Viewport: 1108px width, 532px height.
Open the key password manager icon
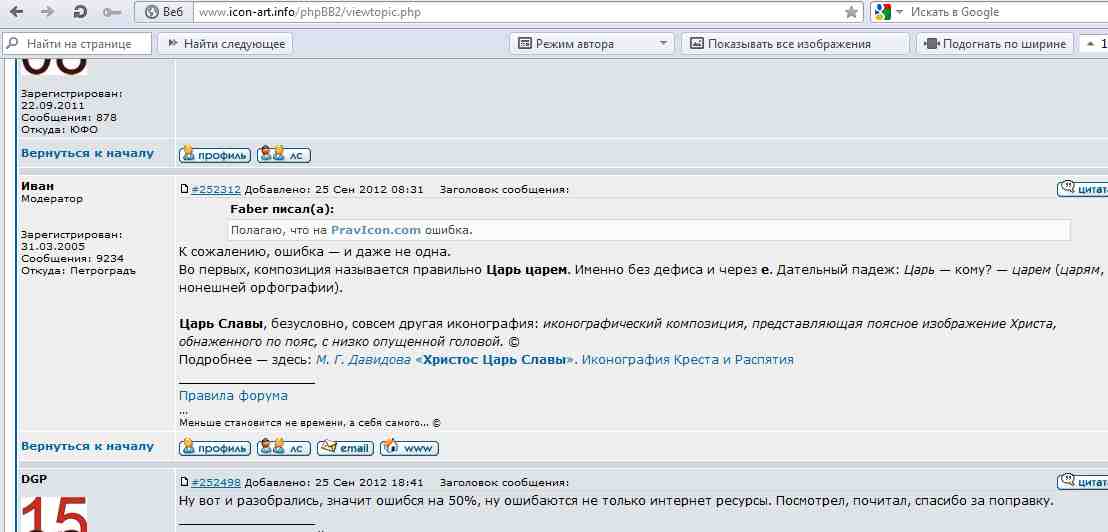pos(112,12)
